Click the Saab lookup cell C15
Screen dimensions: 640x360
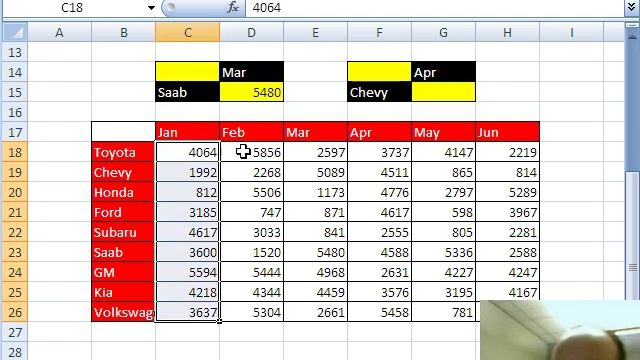click(x=187, y=92)
